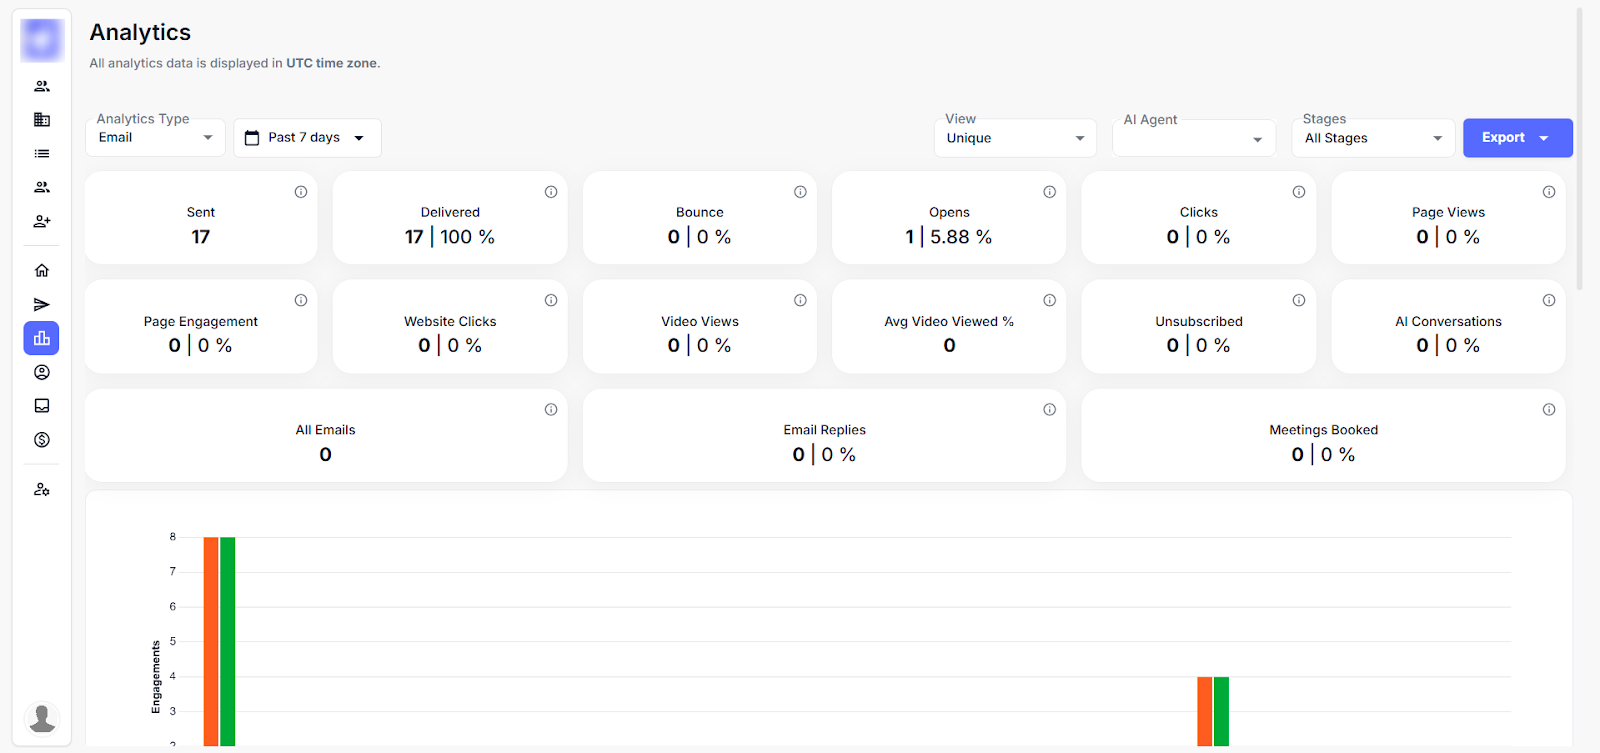Viewport: 1600px width, 753px height.
Task: Click the user avatar at sidebar bottom
Action: 42,717
